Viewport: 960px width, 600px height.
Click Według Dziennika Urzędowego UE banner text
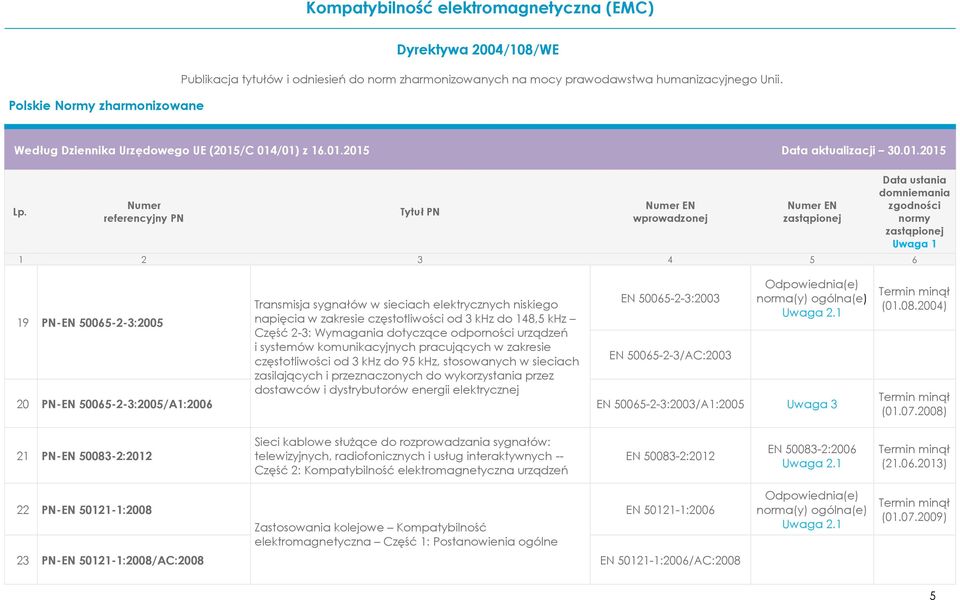[192, 151]
